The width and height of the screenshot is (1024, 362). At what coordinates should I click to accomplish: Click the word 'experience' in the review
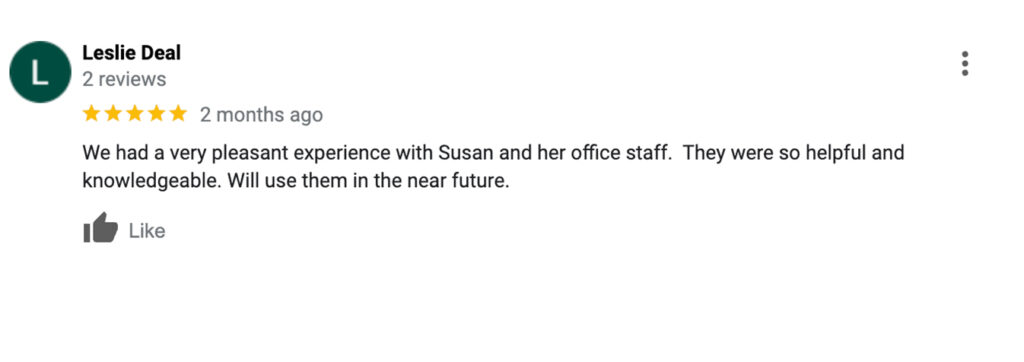(344, 155)
